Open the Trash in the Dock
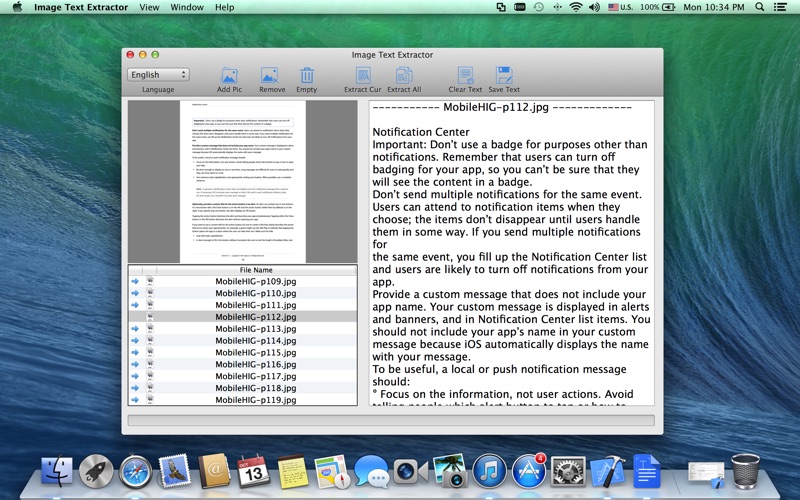 [745, 470]
